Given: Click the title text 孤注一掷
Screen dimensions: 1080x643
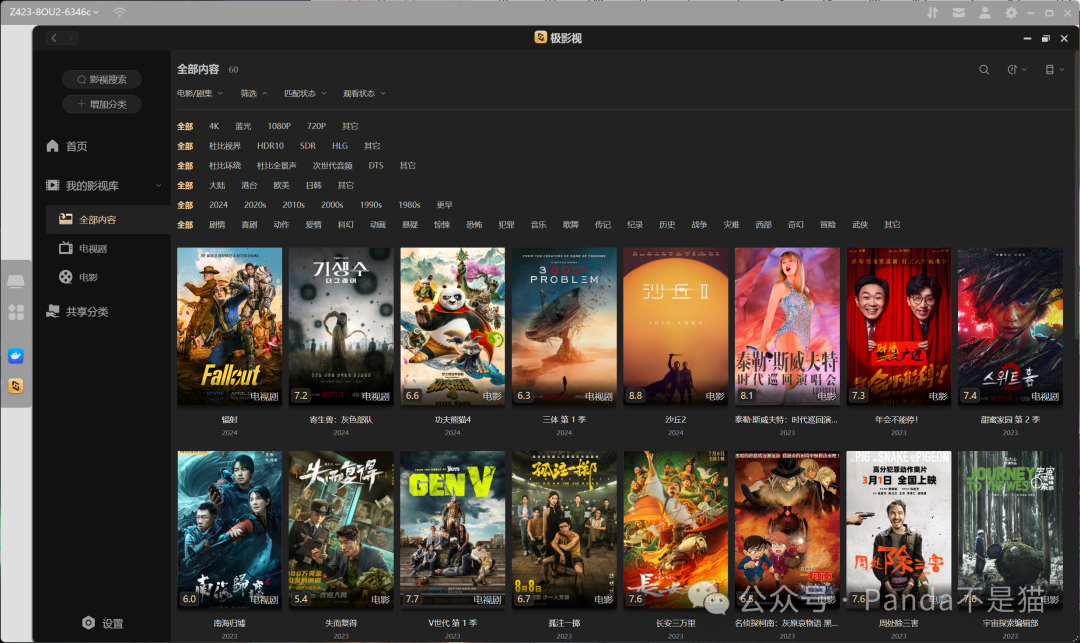Looking at the screenshot, I should click(x=564, y=623).
